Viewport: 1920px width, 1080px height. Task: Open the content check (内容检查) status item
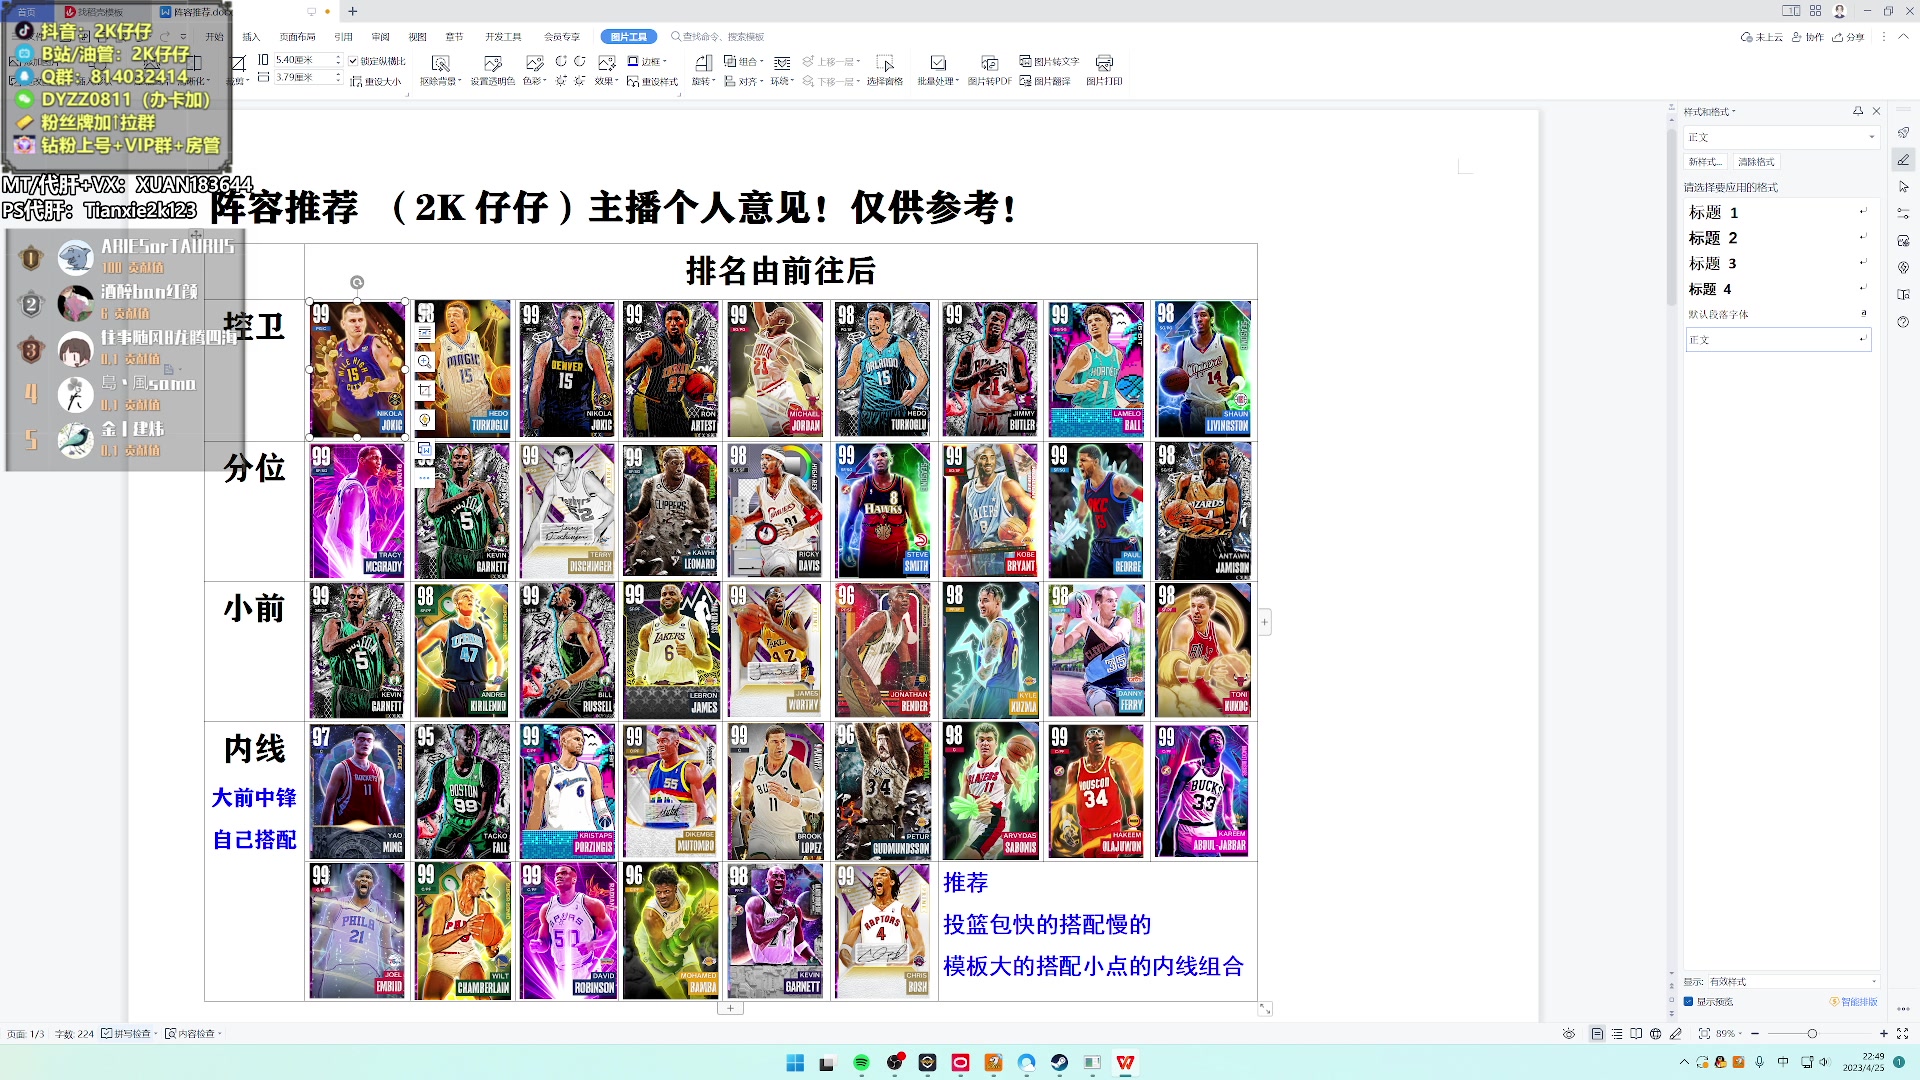tap(193, 1033)
